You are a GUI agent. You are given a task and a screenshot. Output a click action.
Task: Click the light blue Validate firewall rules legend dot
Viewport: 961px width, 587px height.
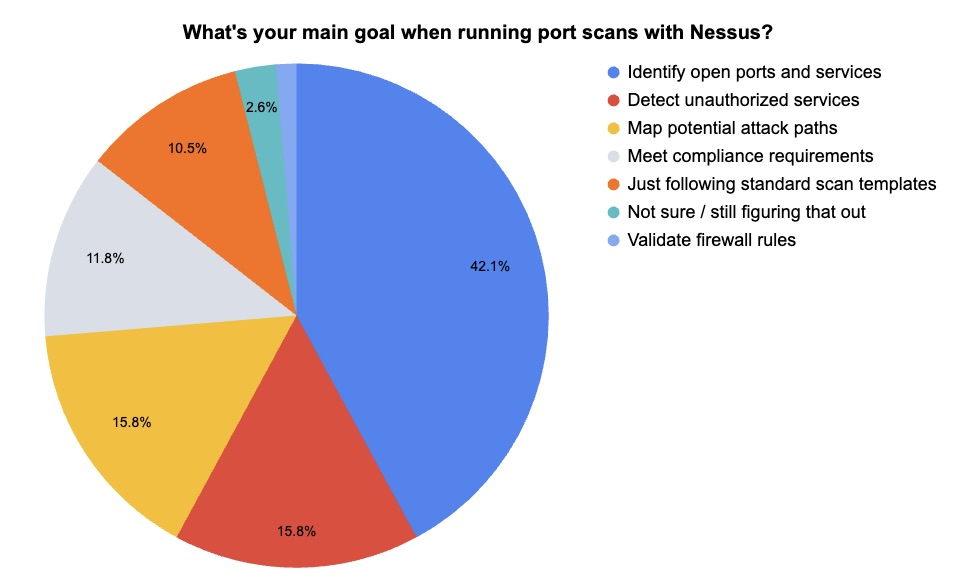point(613,240)
